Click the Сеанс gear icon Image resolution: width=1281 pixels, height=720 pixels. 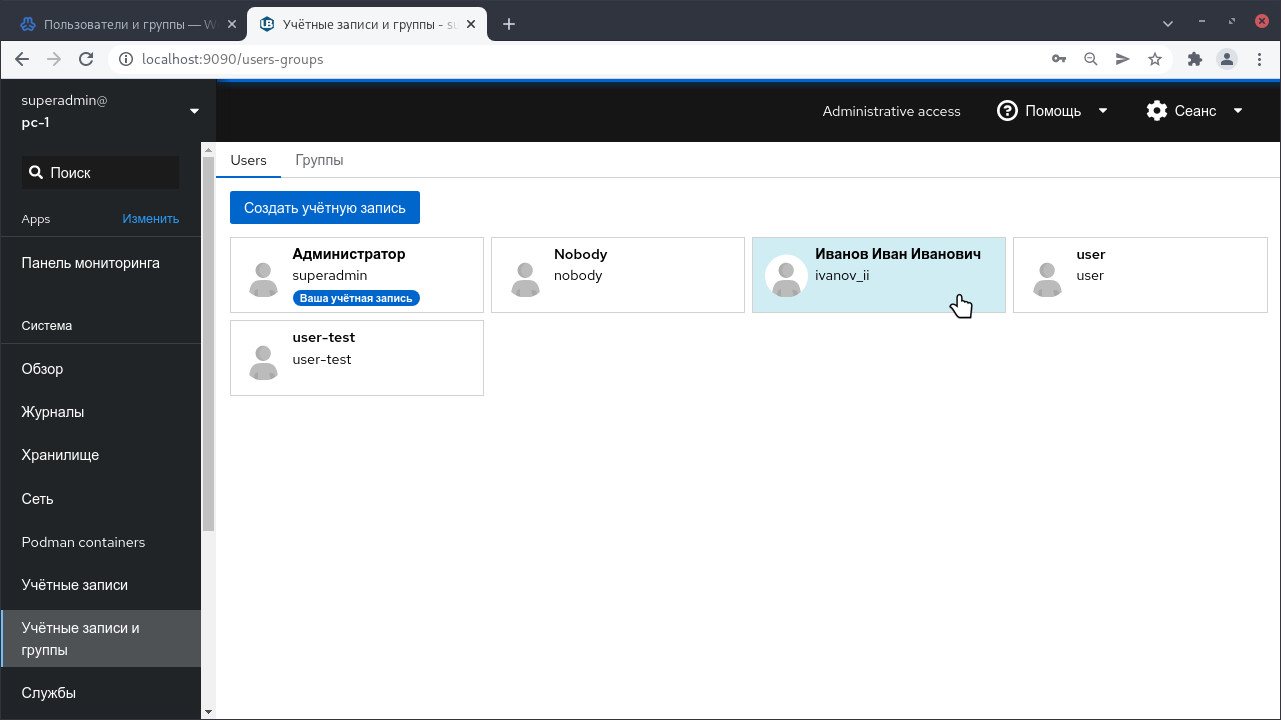coord(1157,110)
